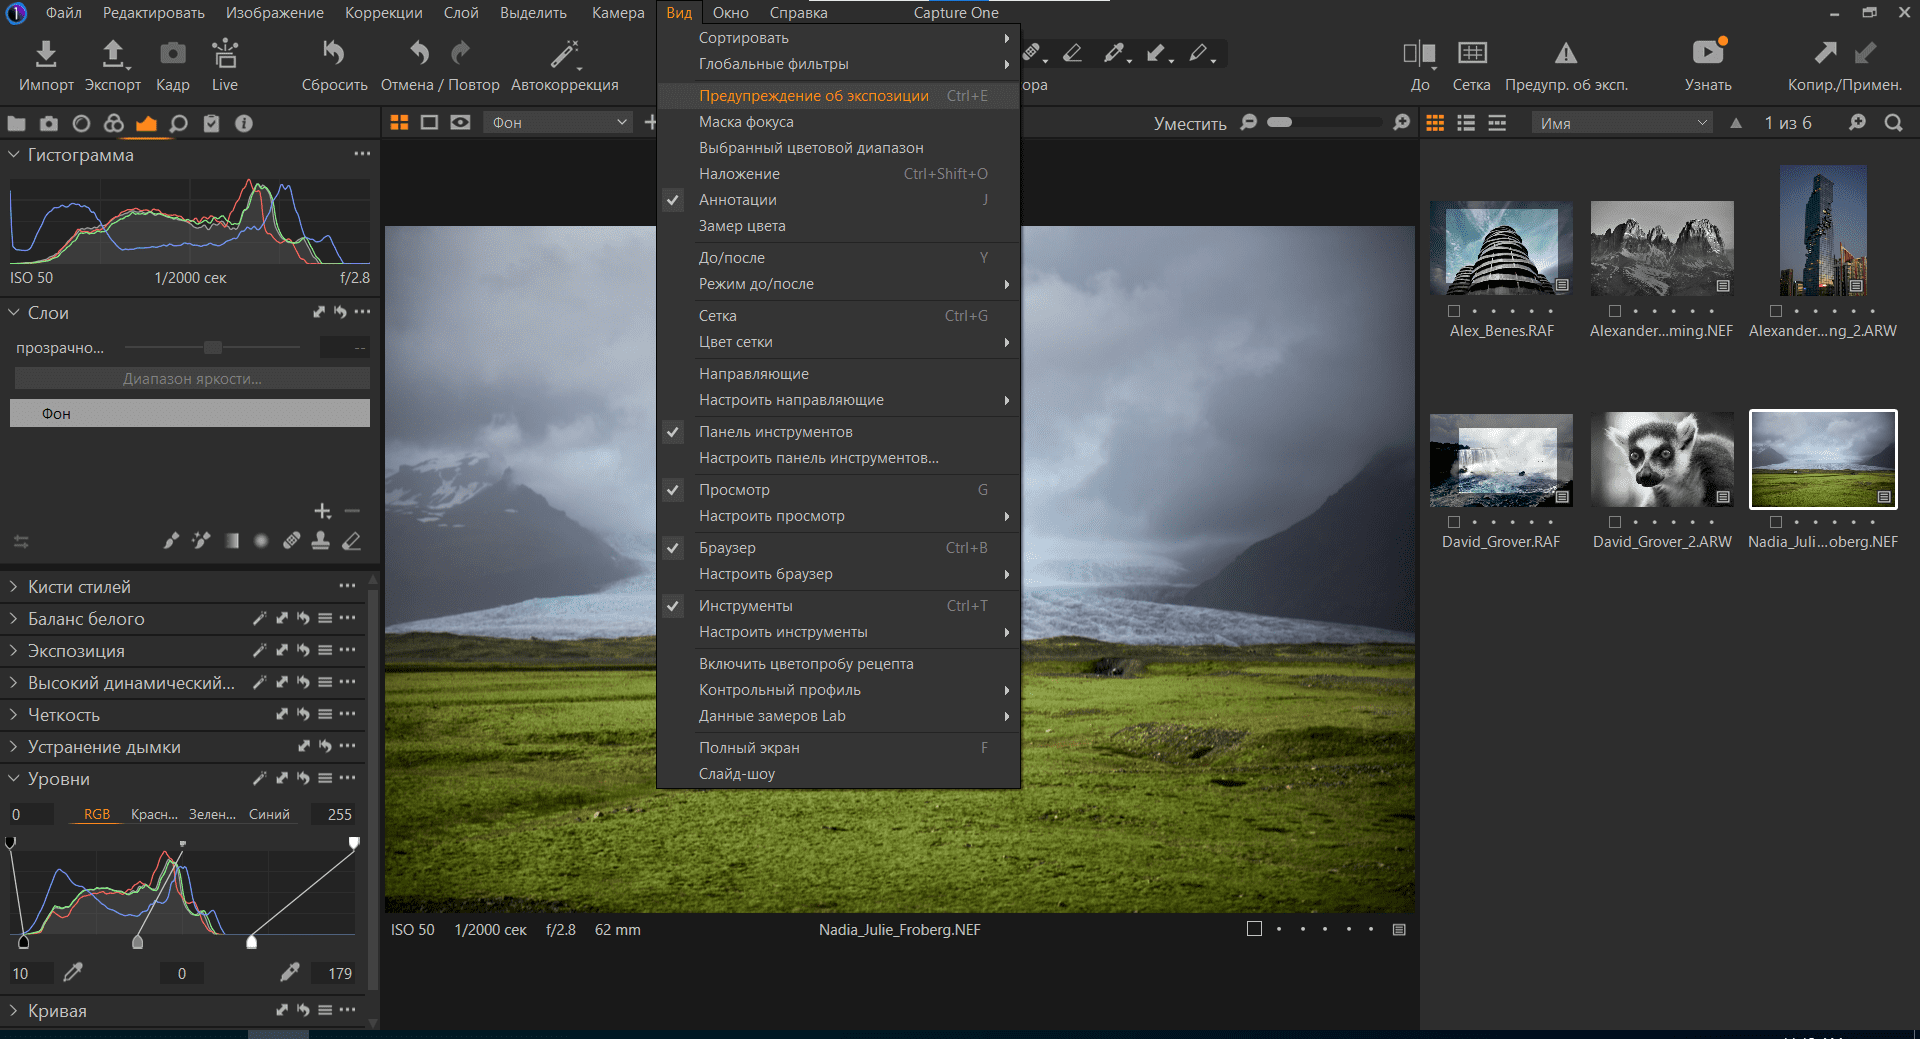Open the Имя sort dropdown
Image resolution: width=1920 pixels, height=1039 pixels.
1621,123
